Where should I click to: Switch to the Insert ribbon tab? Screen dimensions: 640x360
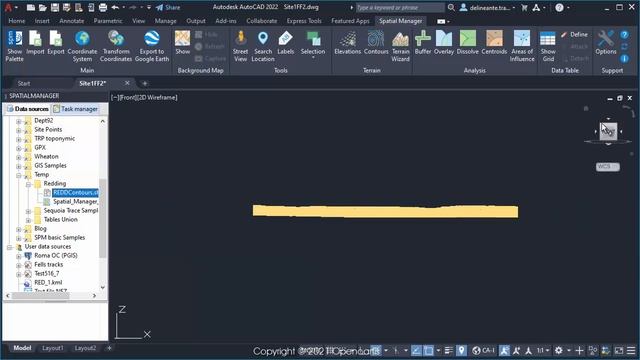pos(42,21)
